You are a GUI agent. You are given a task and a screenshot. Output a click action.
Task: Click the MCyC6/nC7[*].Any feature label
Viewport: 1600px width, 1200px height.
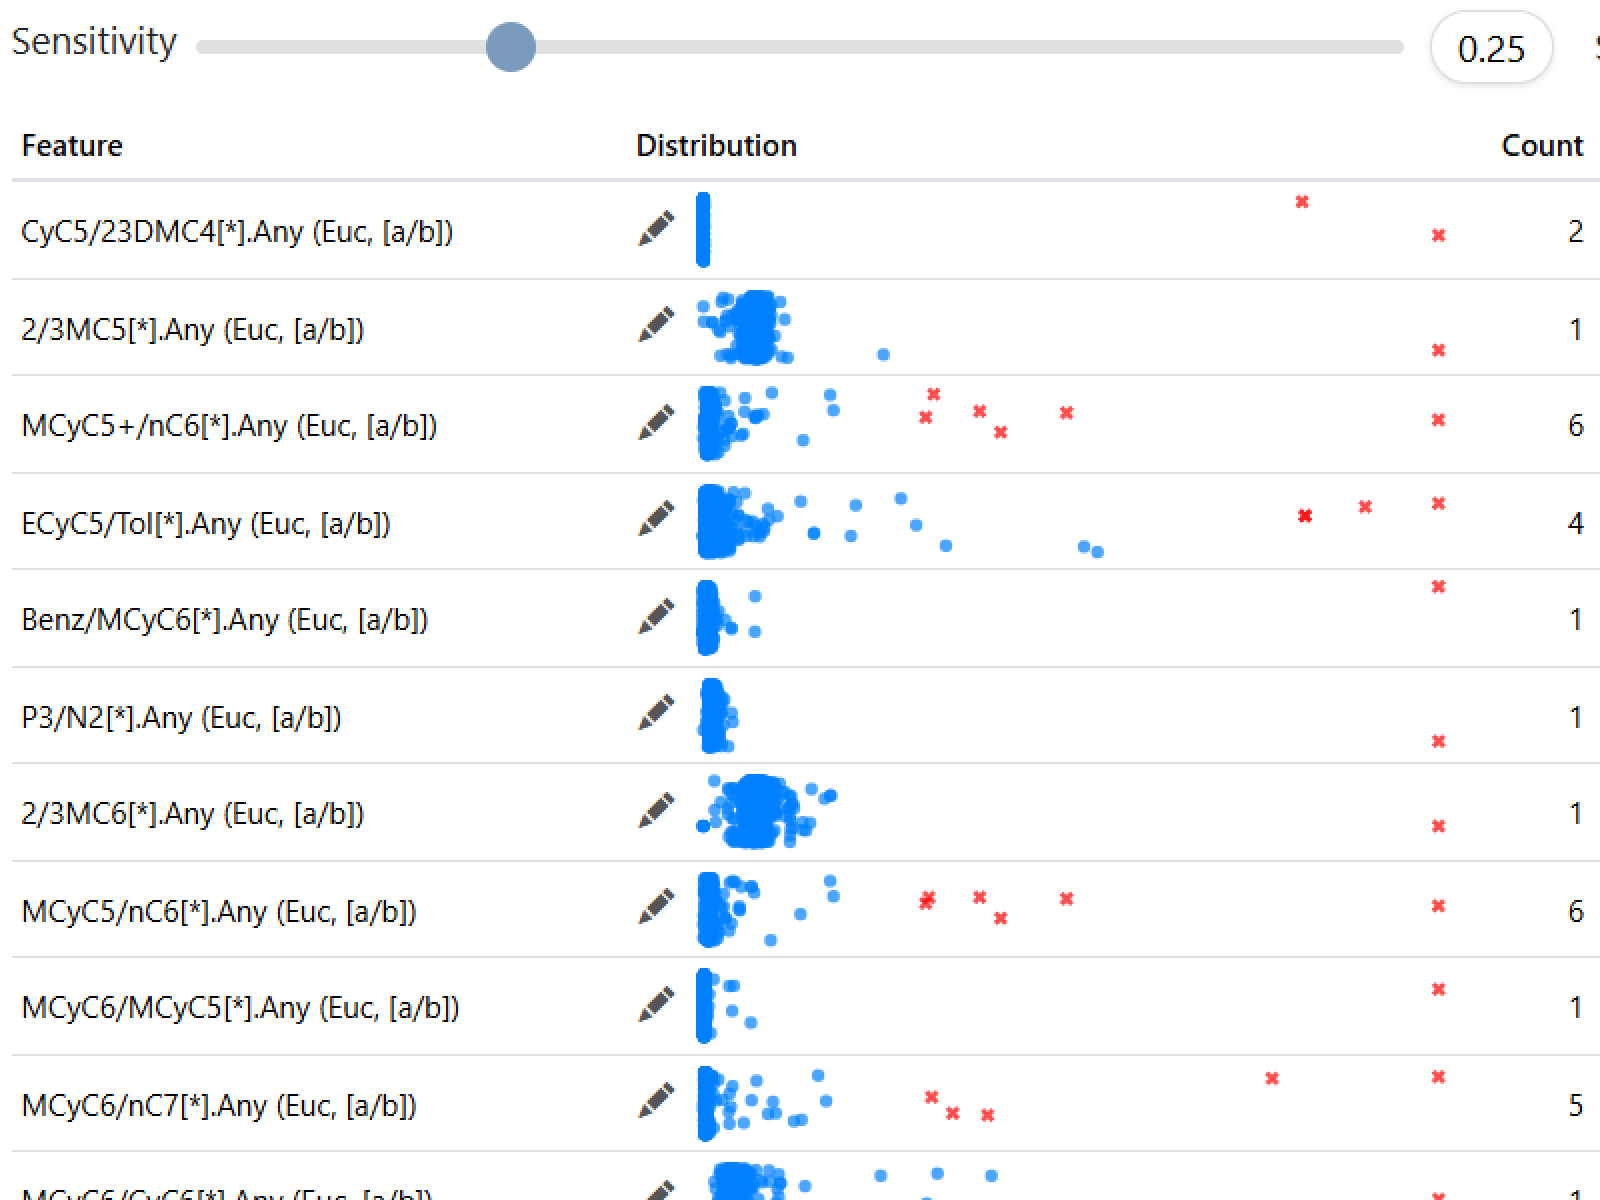pos(219,1106)
